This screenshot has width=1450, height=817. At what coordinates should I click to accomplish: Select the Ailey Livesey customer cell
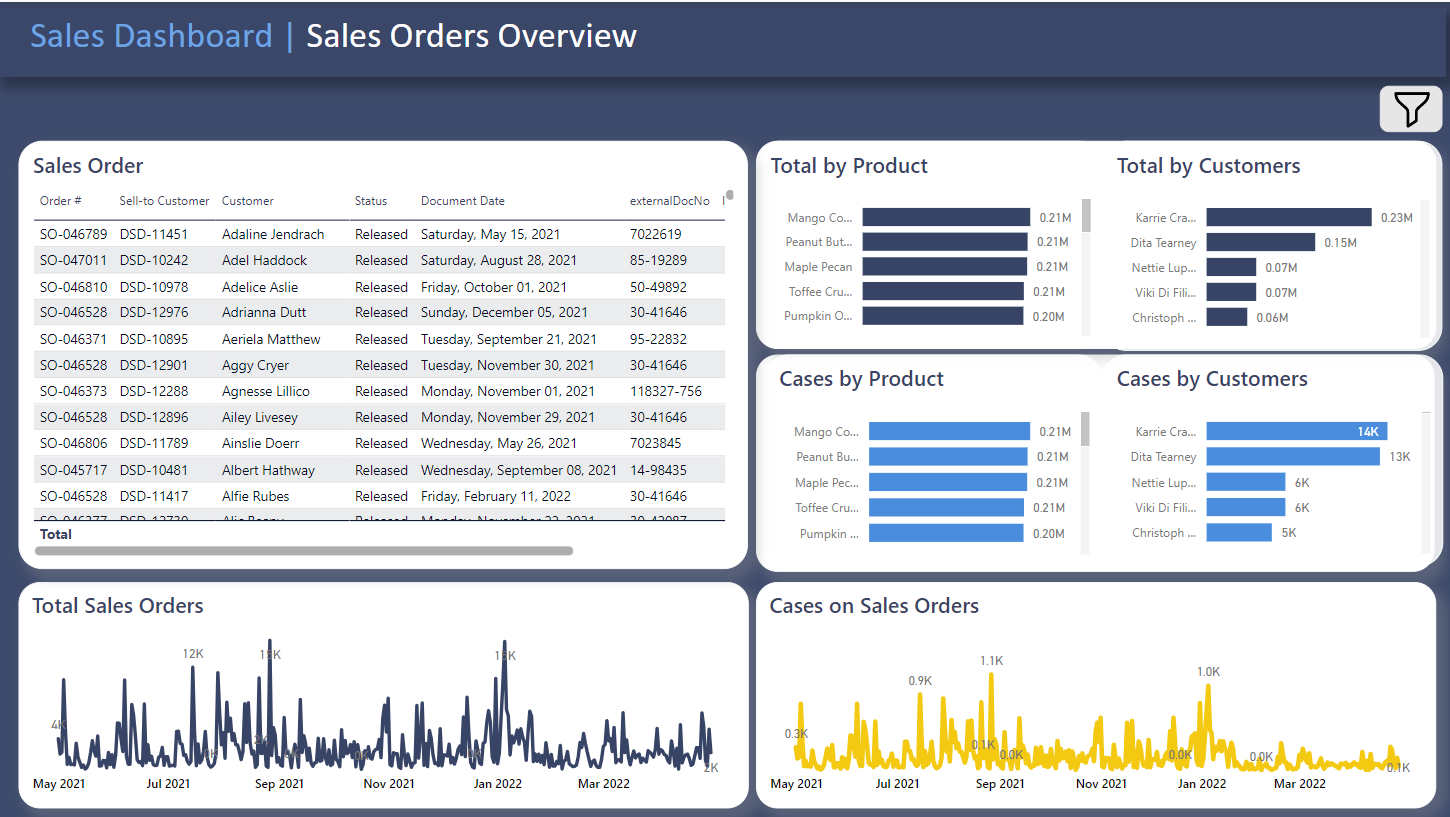[x=260, y=417]
